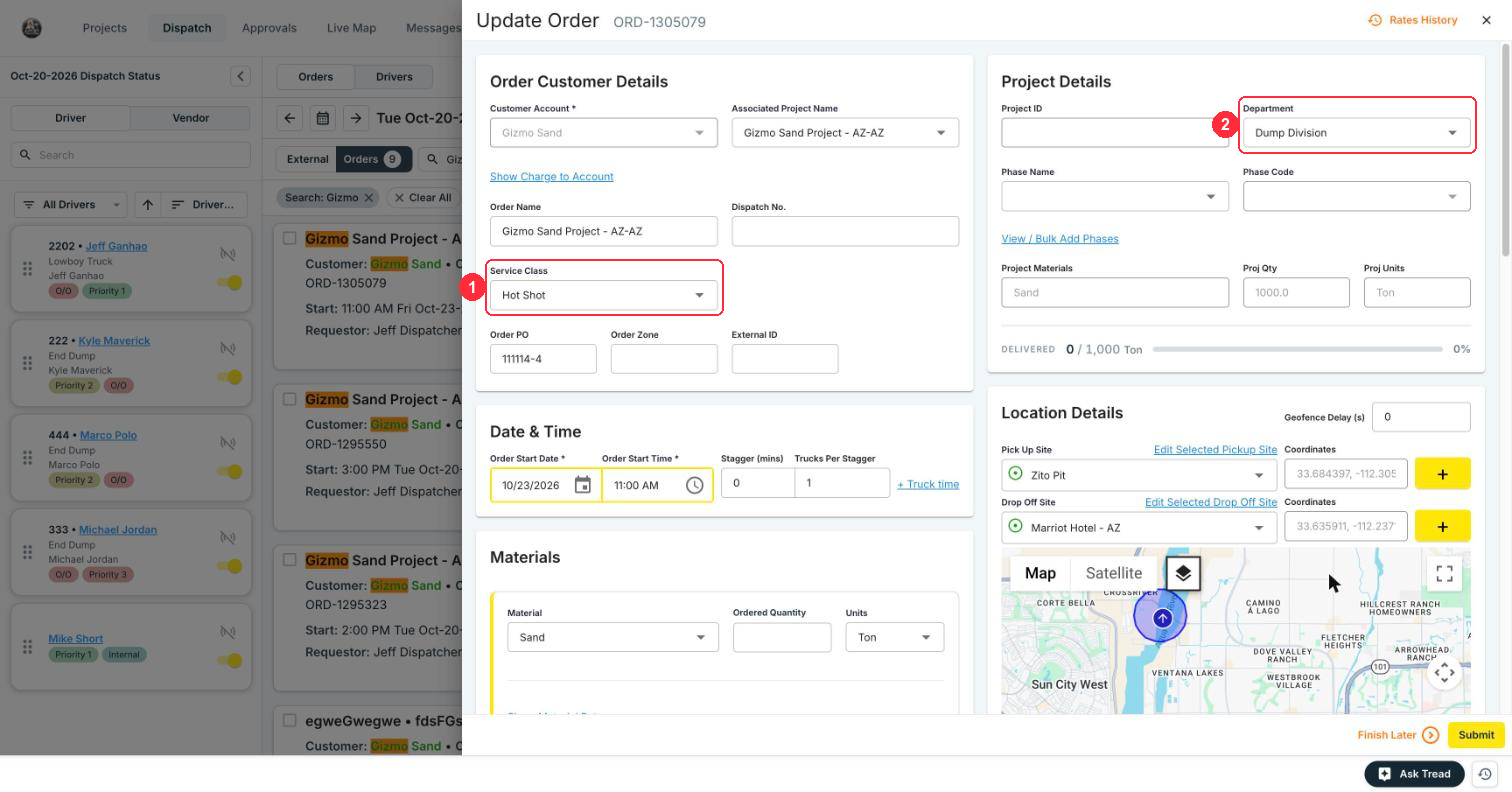Screen dimensions: 1512x792
Task: Open the Rates History clock icon
Action: point(1375,20)
